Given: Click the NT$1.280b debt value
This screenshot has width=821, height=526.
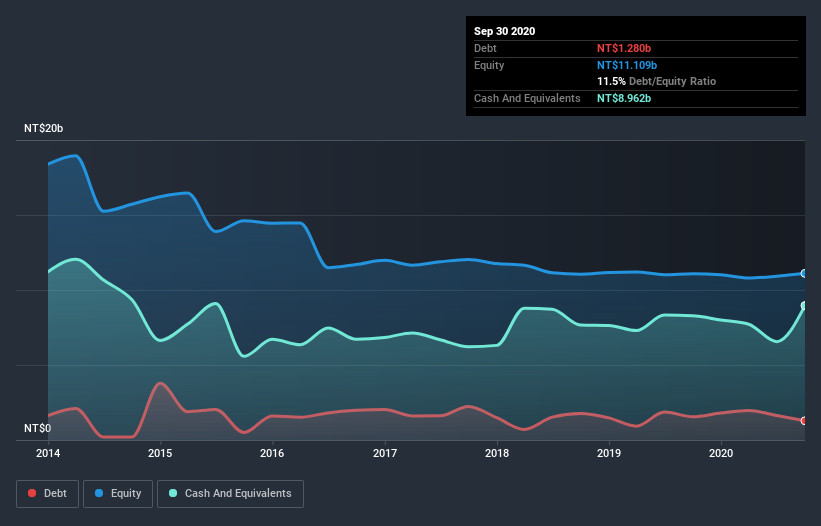Looking at the screenshot, I should (x=624, y=48).
